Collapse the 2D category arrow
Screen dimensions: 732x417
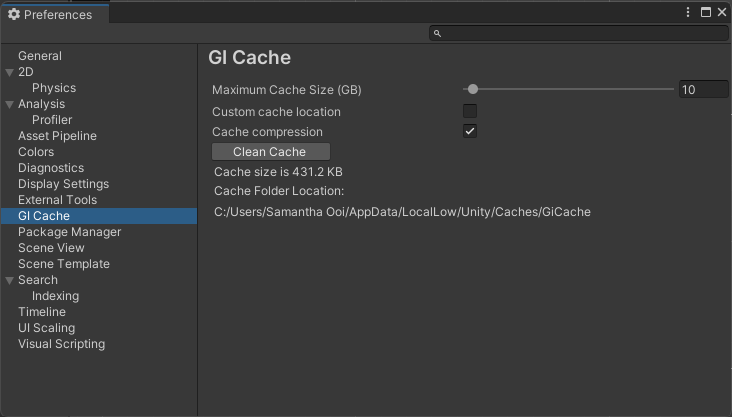10,72
